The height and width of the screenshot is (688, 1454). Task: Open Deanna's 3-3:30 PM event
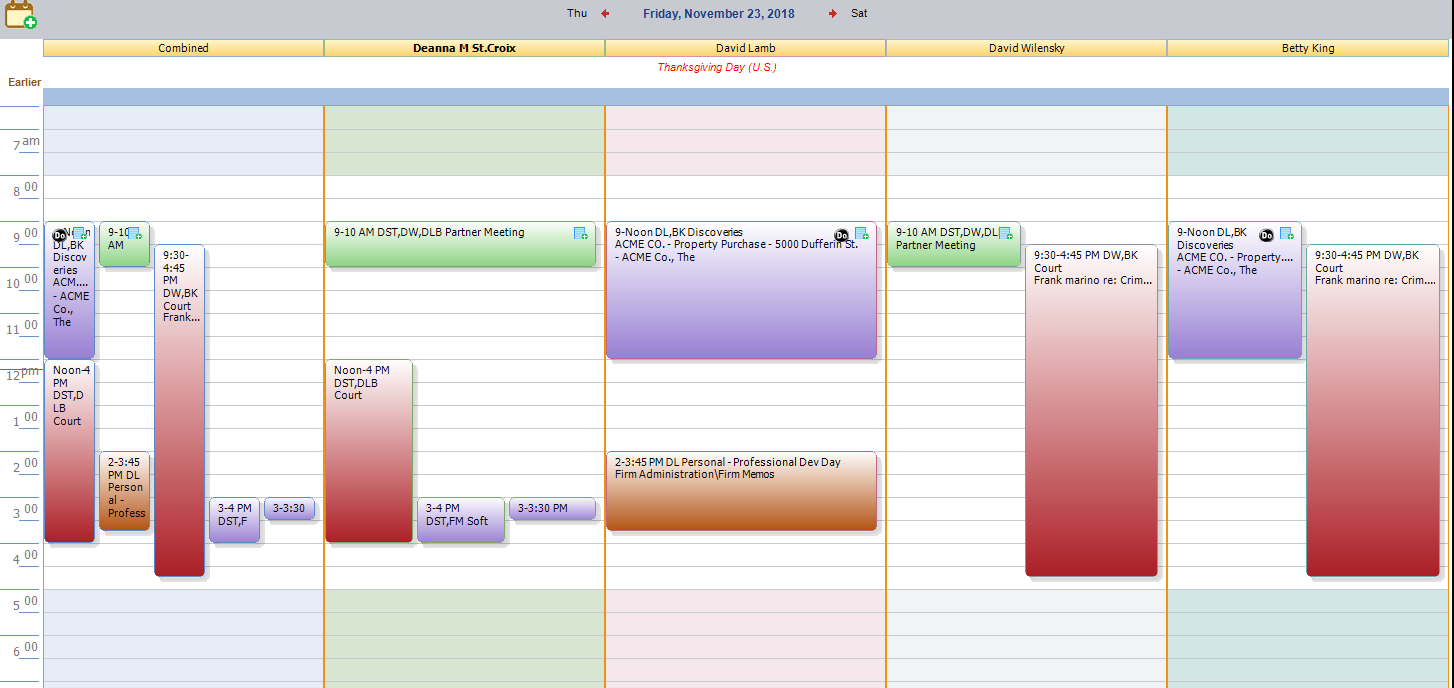point(552,508)
